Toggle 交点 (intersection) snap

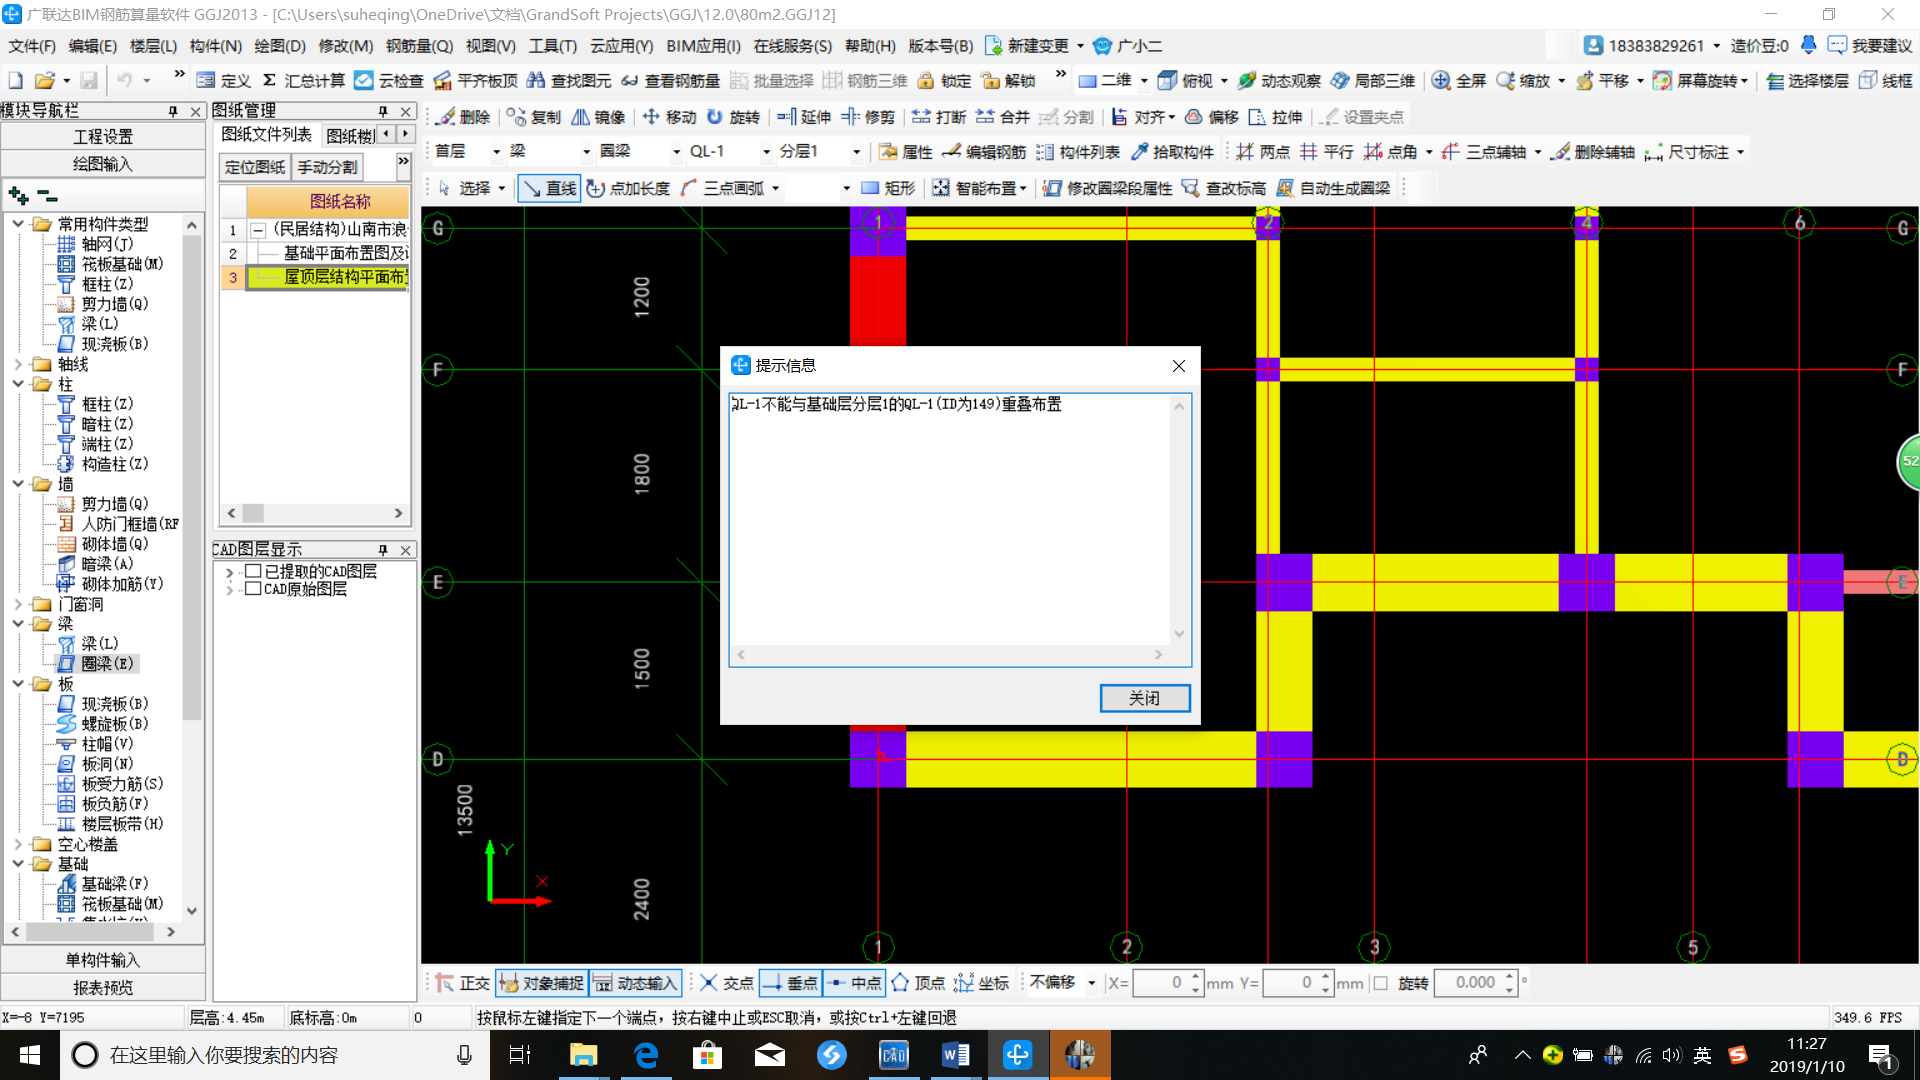click(x=726, y=983)
